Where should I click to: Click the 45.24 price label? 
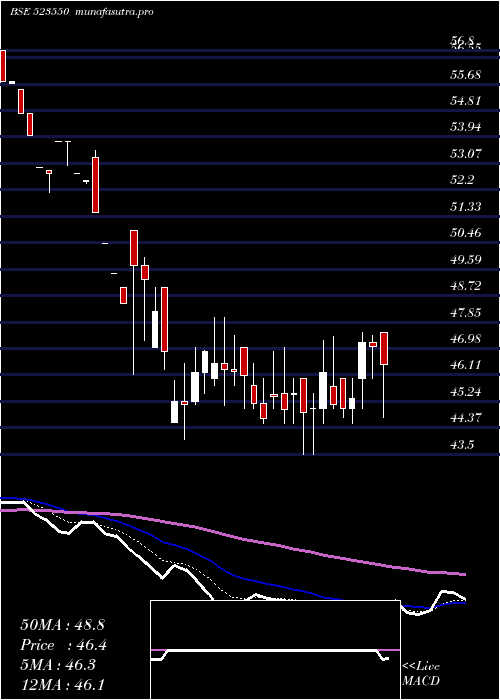(x=466, y=392)
